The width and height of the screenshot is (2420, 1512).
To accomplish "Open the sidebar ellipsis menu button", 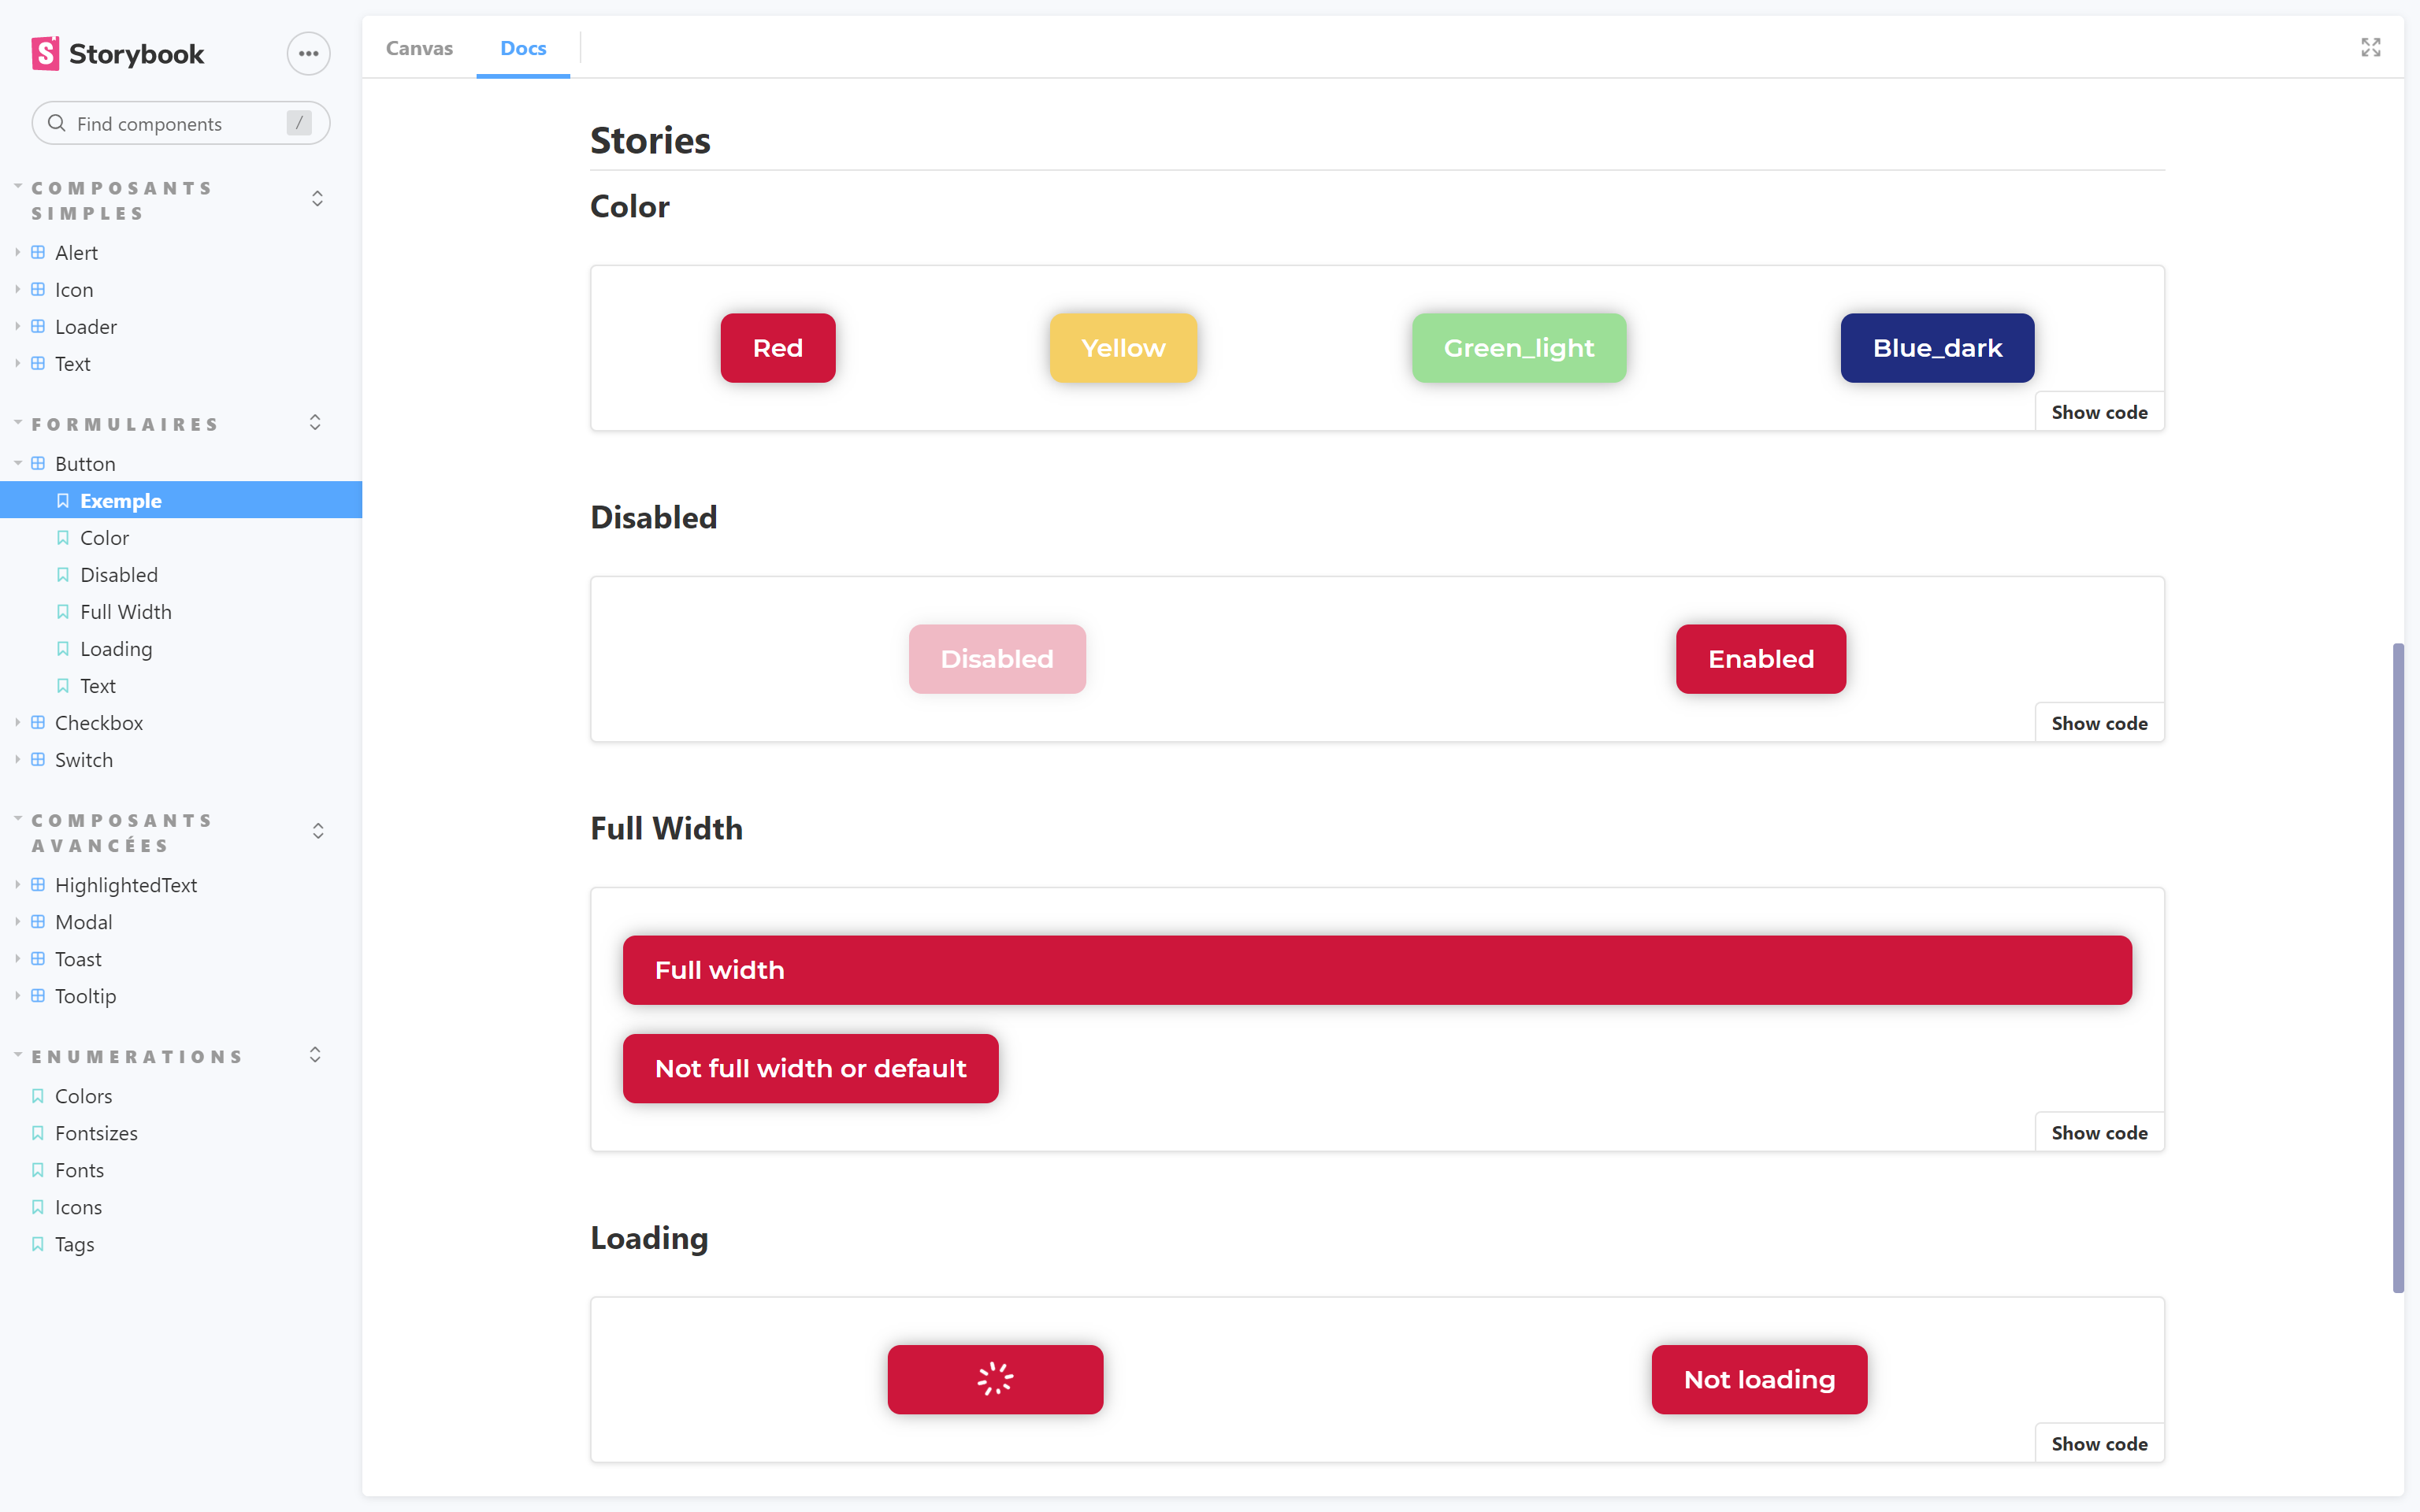I will coord(308,54).
